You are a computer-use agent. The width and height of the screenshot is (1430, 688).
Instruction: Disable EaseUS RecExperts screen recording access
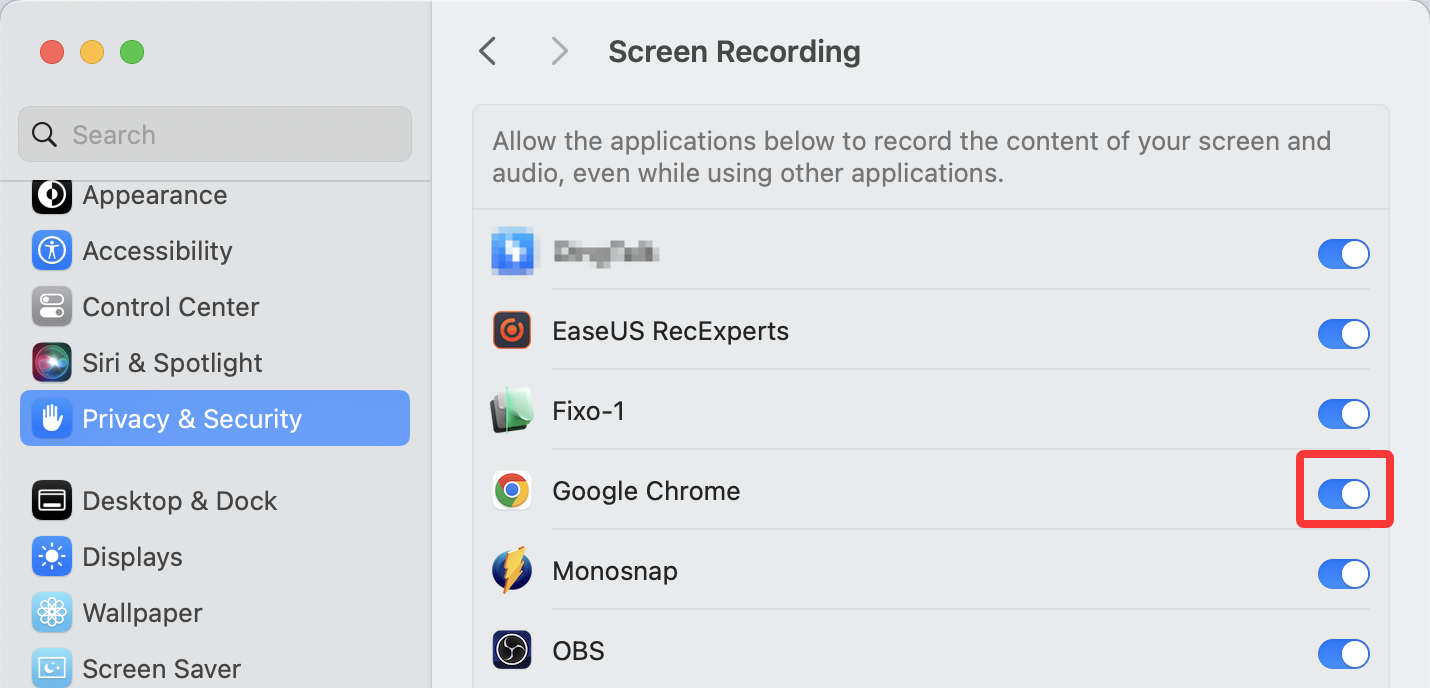[1344, 334]
